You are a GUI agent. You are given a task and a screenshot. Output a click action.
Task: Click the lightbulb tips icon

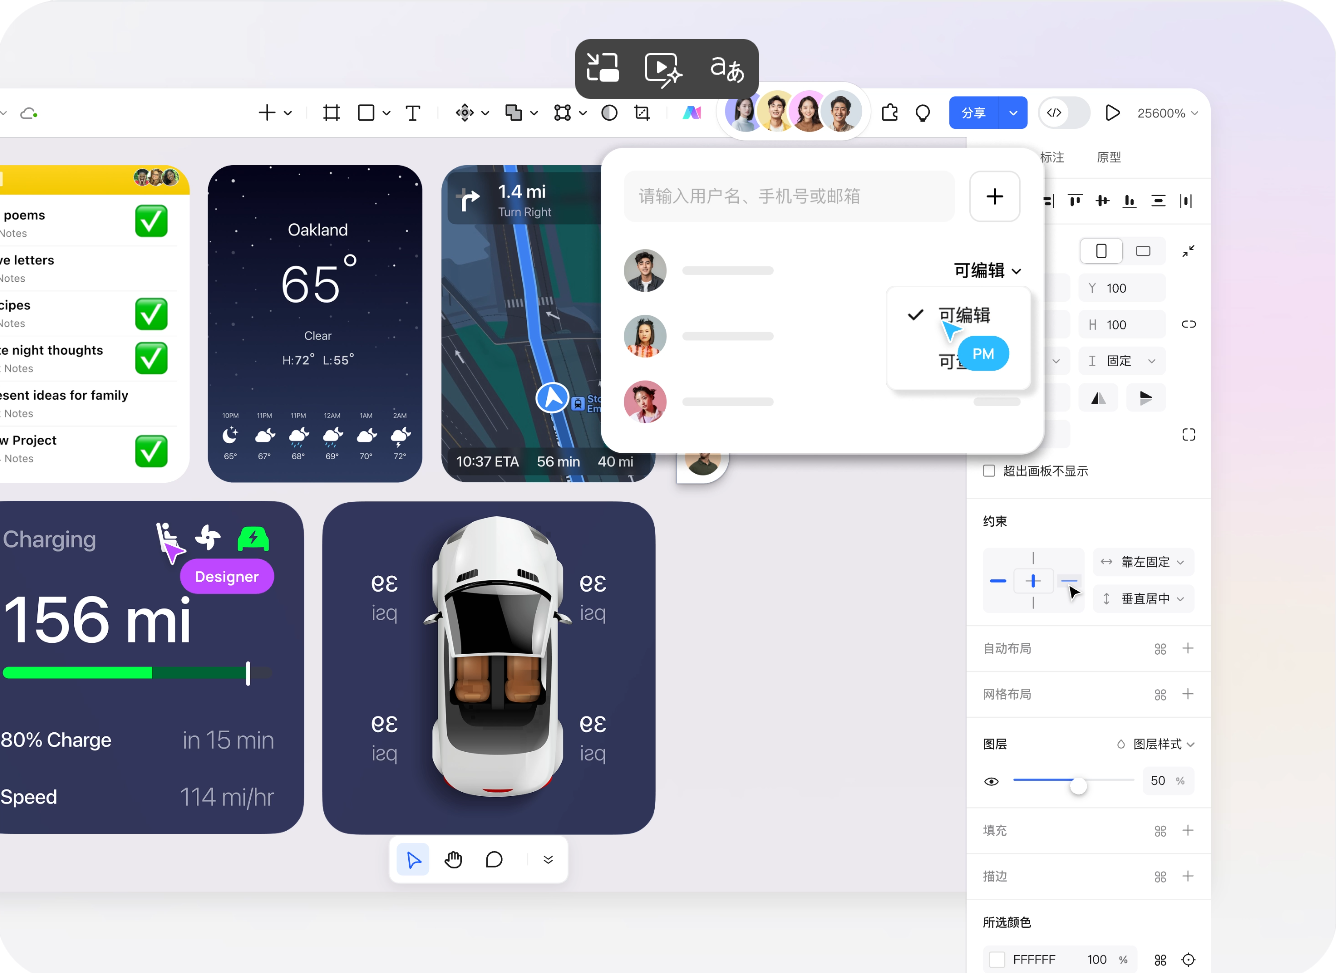click(x=923, y=113)
